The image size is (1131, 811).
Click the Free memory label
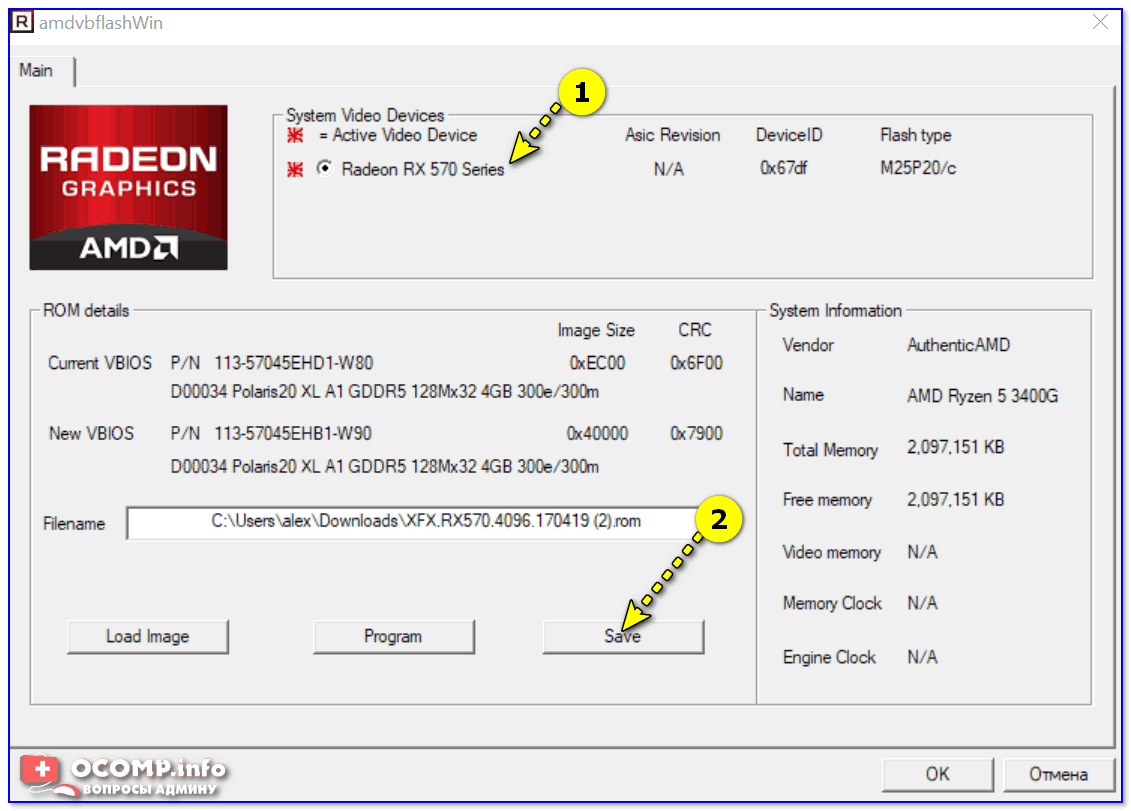point(827,499)
